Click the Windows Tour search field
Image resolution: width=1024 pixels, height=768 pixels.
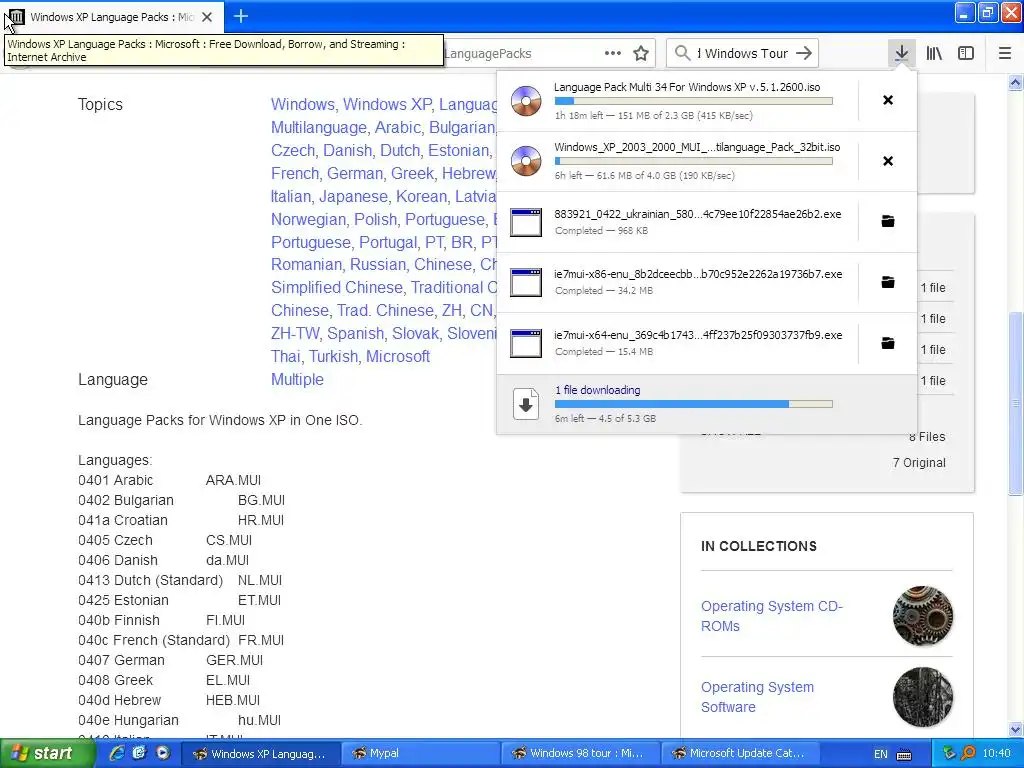tap(743, 54)
